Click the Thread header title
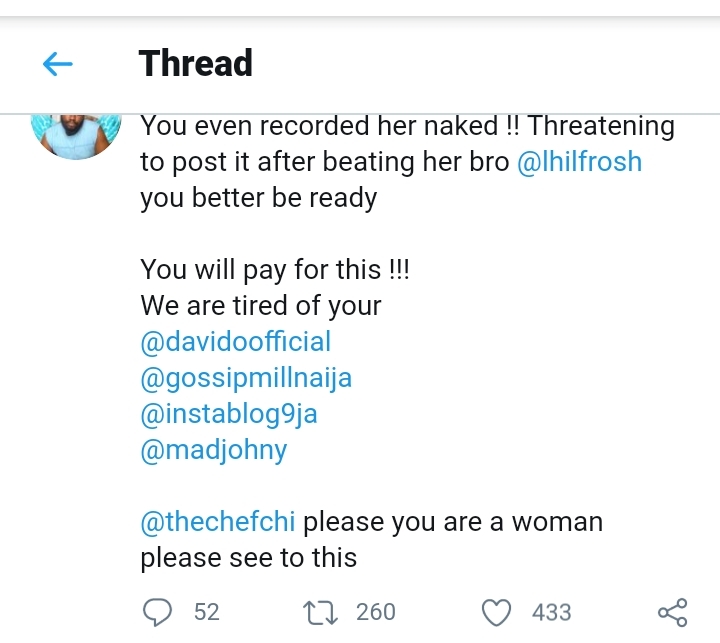Screen dimensions: 720x643 (x=196, y=63)
